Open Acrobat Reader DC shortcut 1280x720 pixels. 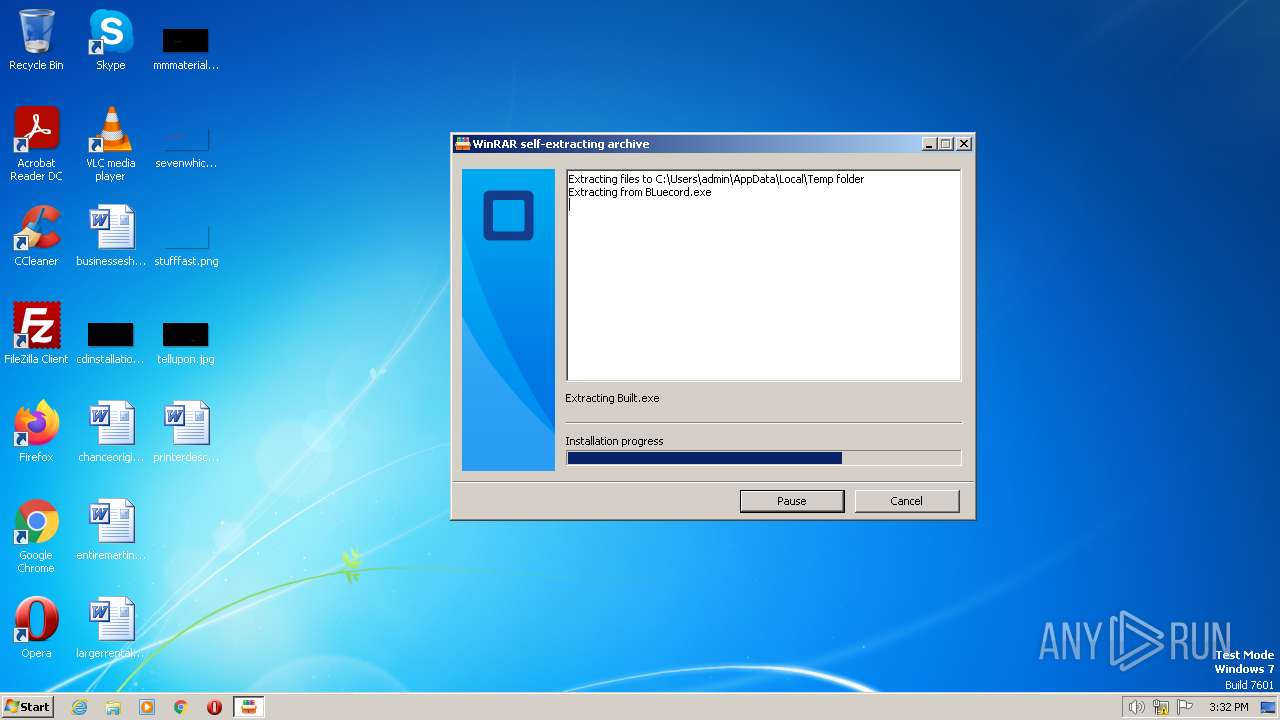[x=36, y=144]
